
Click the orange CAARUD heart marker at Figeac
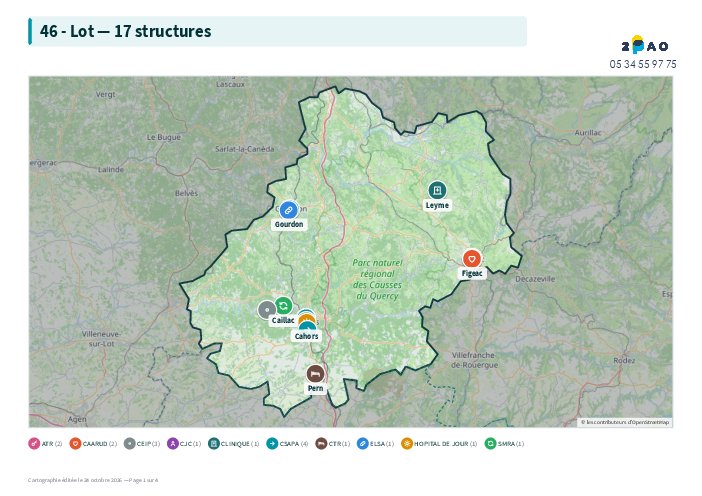[x=472, y=259]
